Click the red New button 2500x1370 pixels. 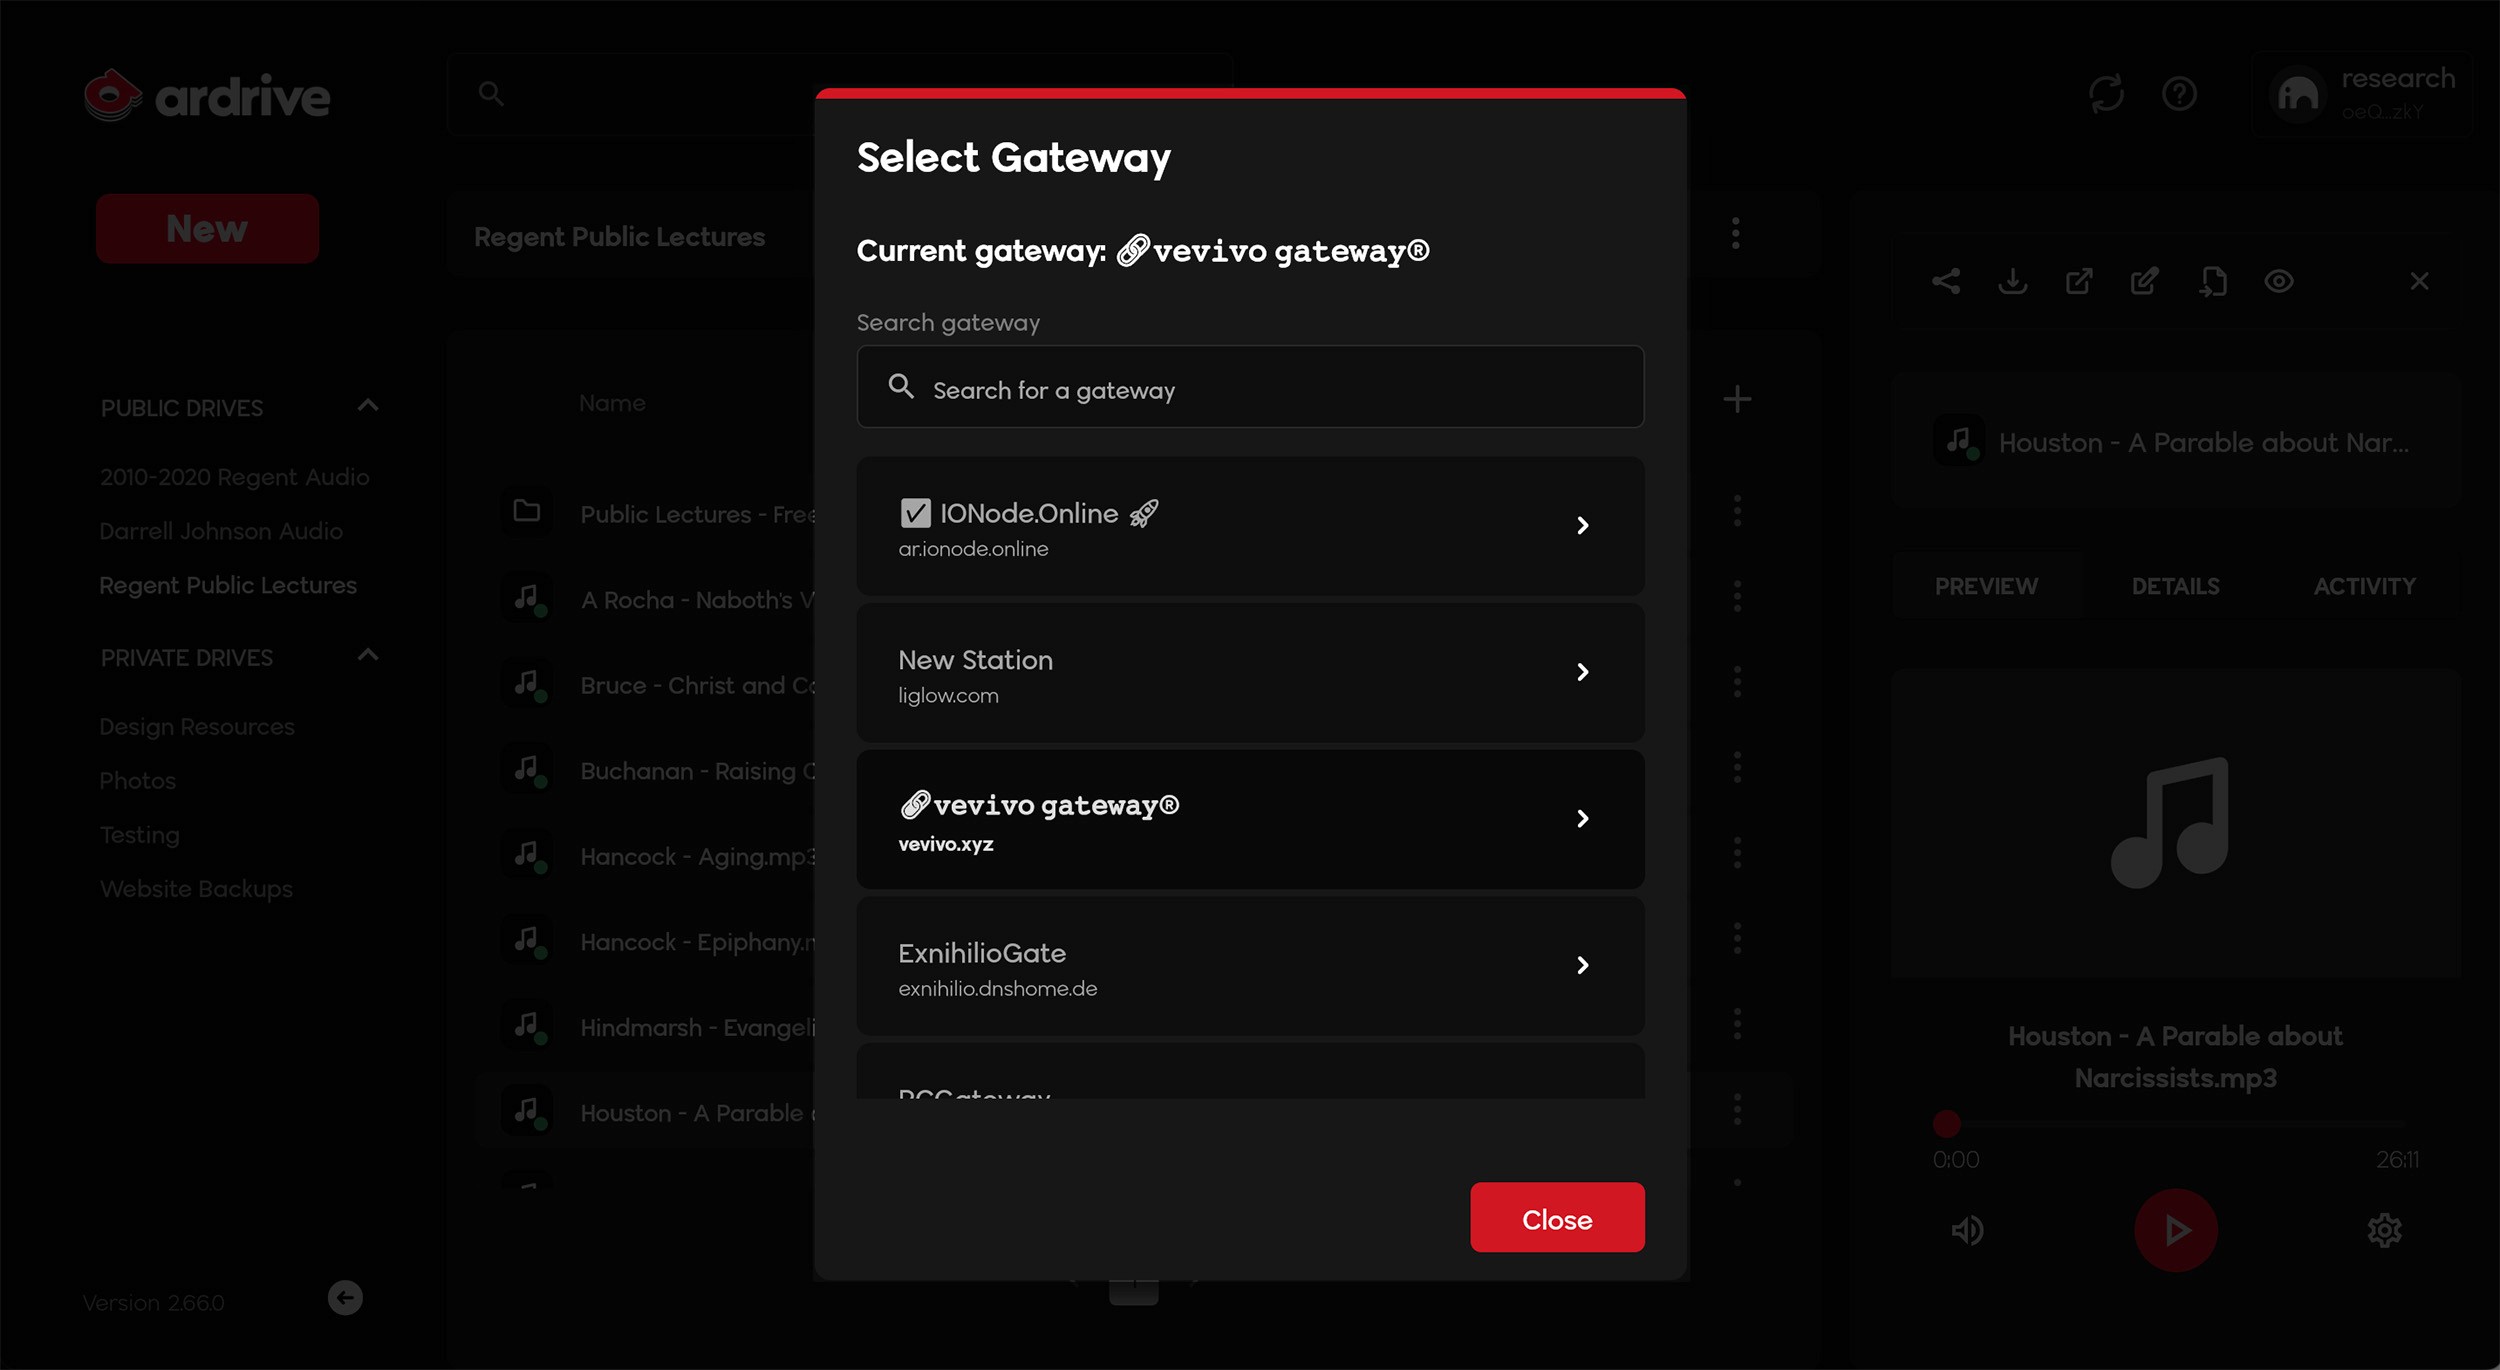click(207, 229)
